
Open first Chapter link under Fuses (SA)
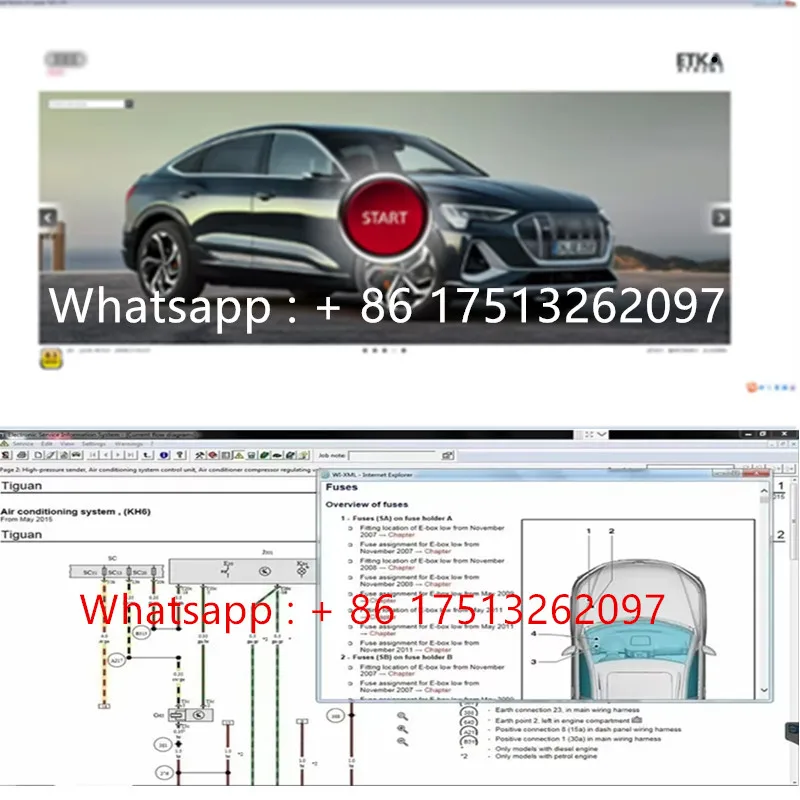pyautogui.click(x=402, y=535)
